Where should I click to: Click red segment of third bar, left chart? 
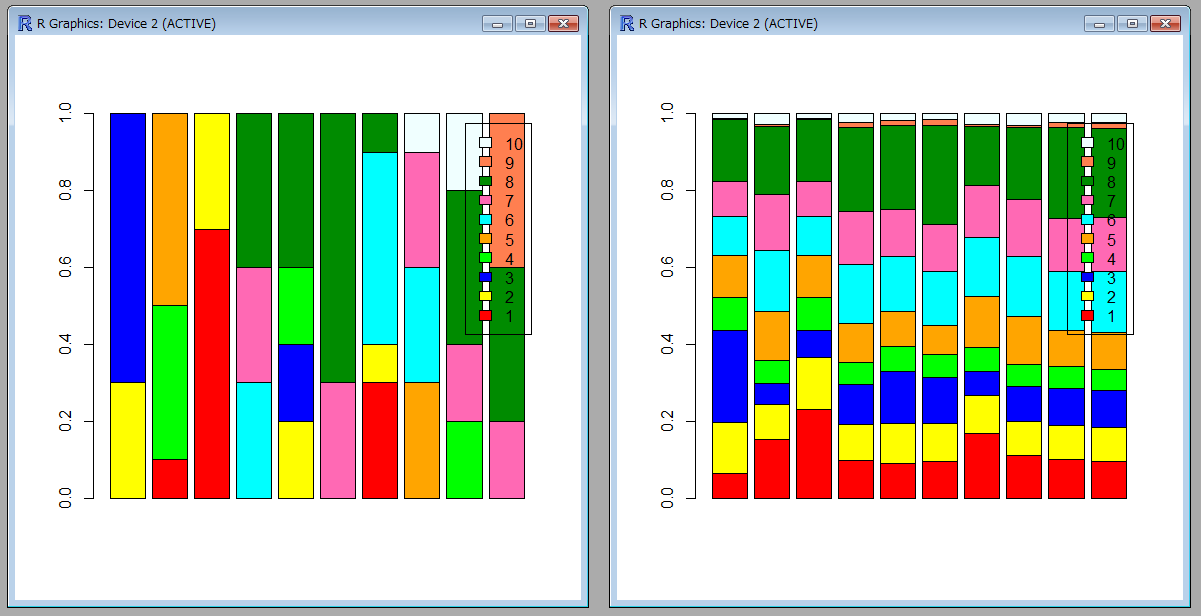(212, 363)
